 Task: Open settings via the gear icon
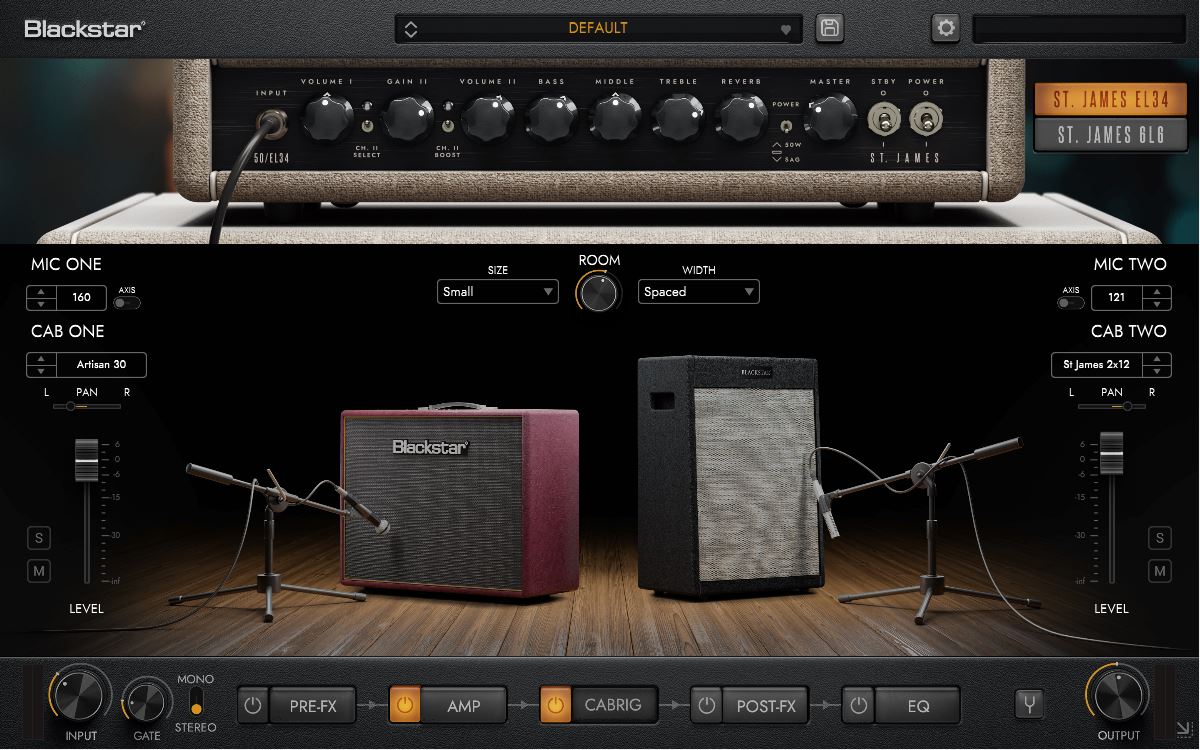coord(944,28)
